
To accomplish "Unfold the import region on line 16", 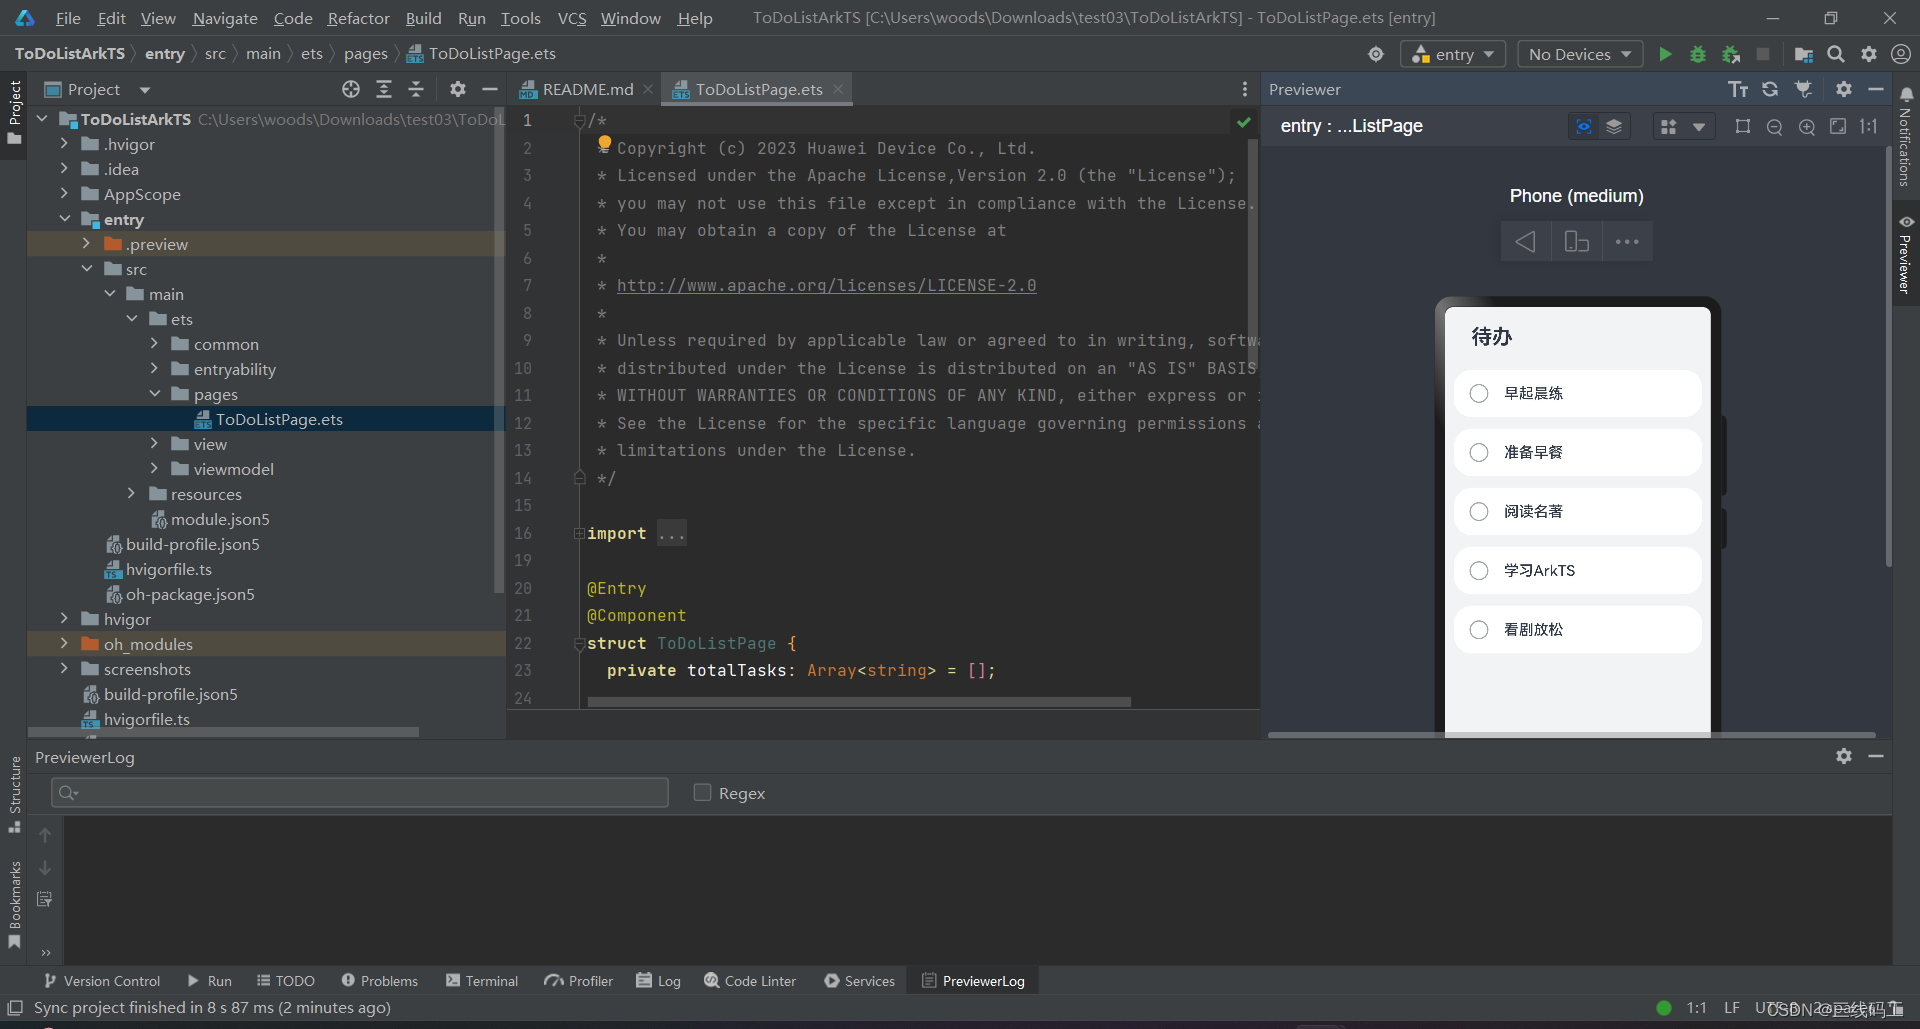I will pyautogui.click(x=579, y=534).
